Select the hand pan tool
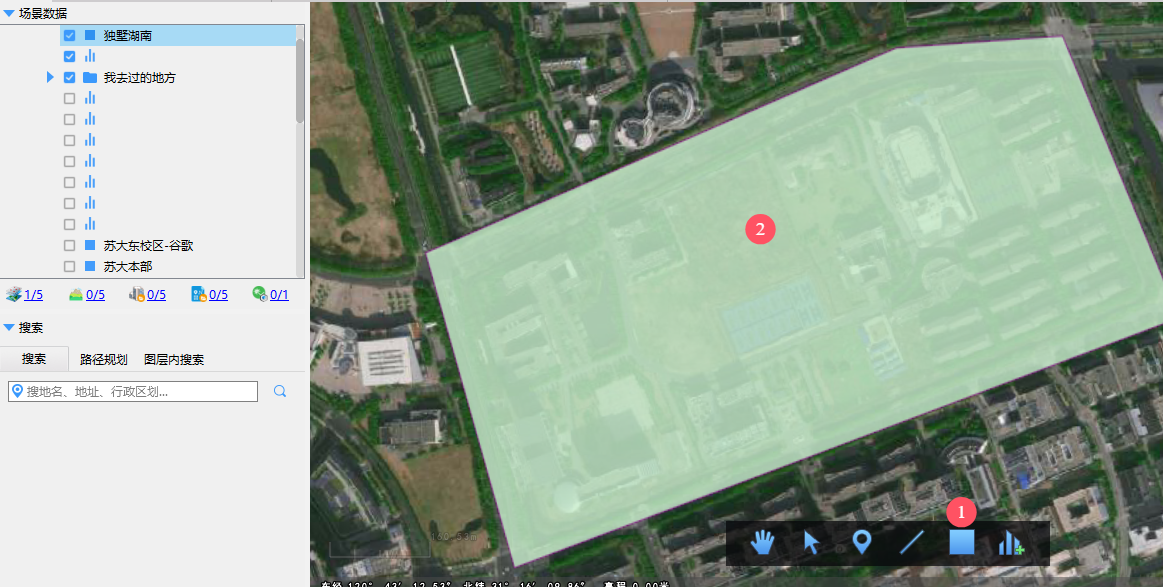The width and height of the screenshot is (1163, 587). point(761,543)
